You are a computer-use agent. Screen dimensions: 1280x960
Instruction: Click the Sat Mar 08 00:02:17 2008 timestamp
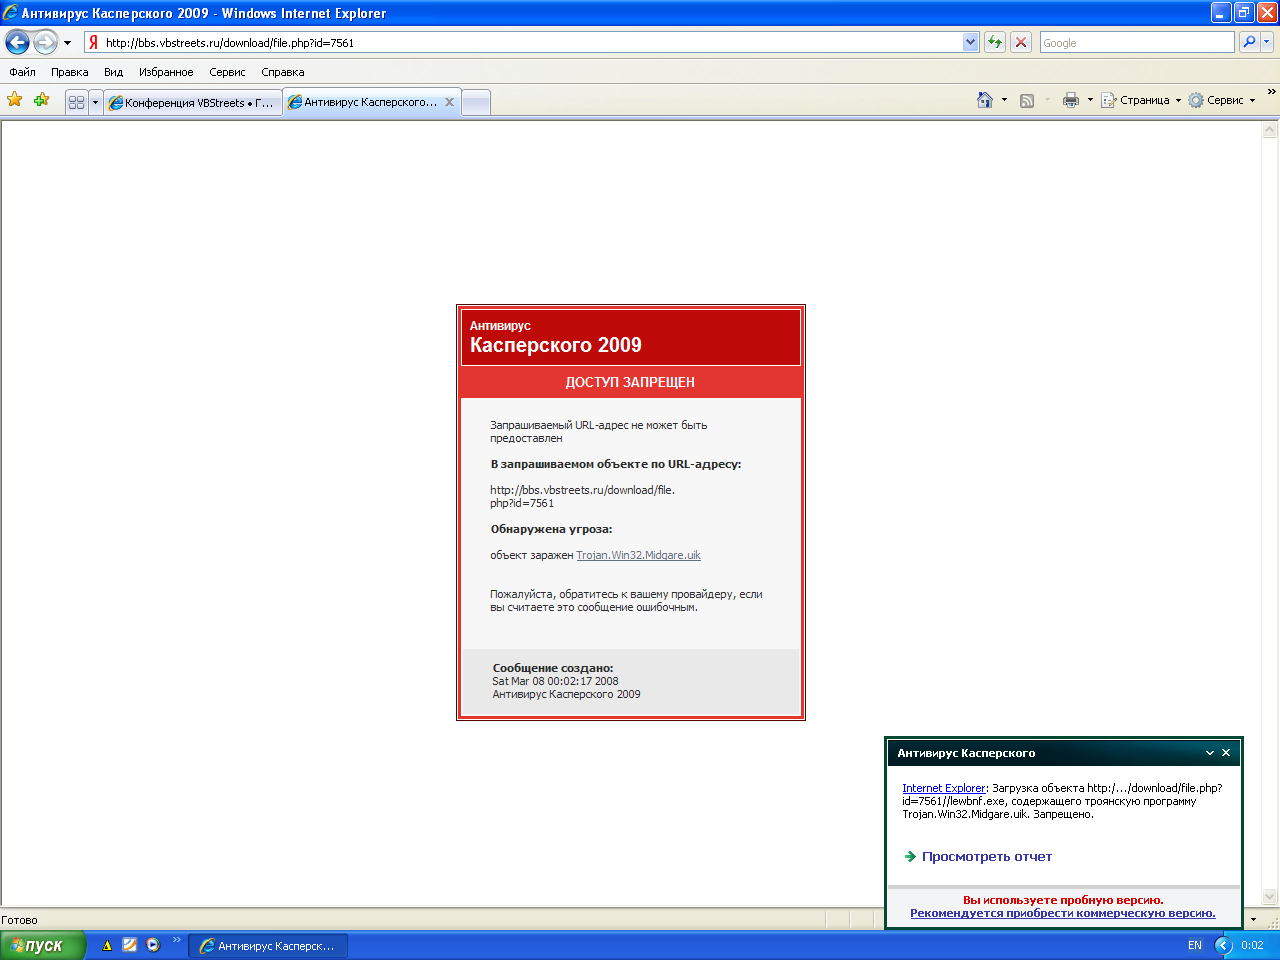[555, 681]
